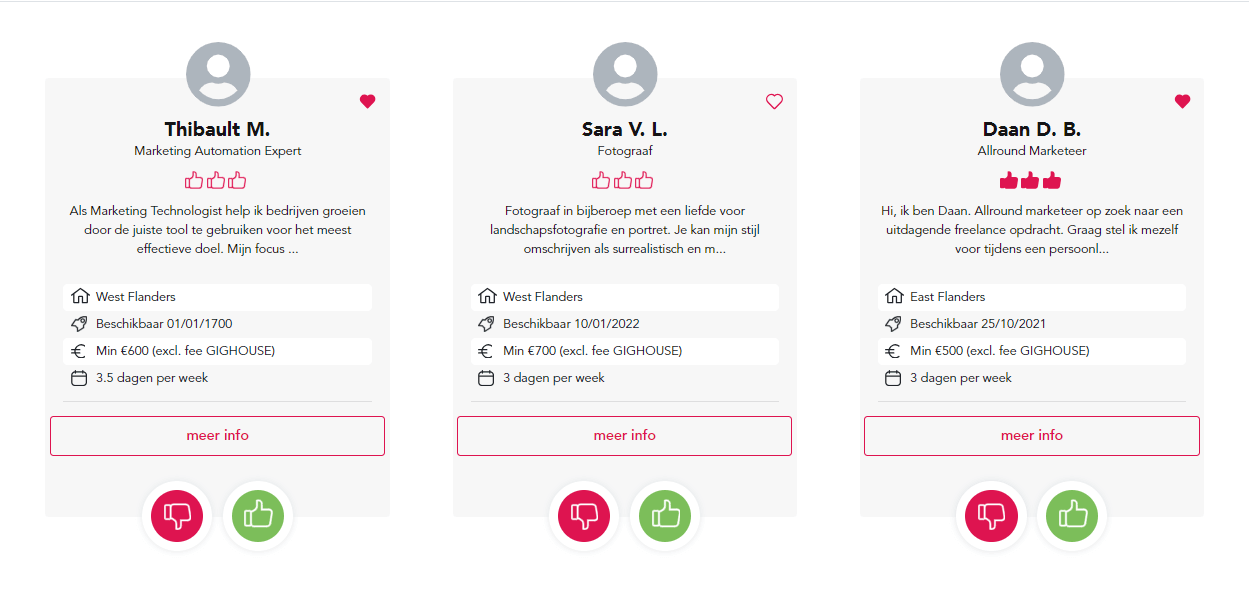This screenshot has height=612, width=1249.
Task: Click Sara V. L. profile avatar
Action: point(625,75)
